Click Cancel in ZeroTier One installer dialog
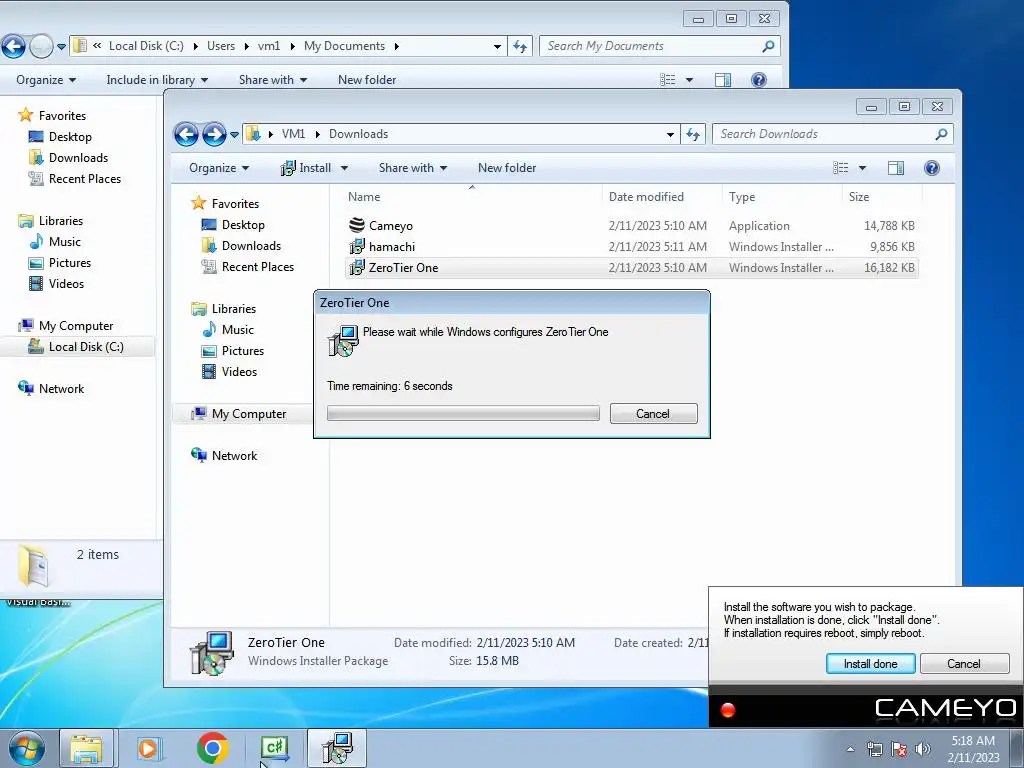 (653, 413)
